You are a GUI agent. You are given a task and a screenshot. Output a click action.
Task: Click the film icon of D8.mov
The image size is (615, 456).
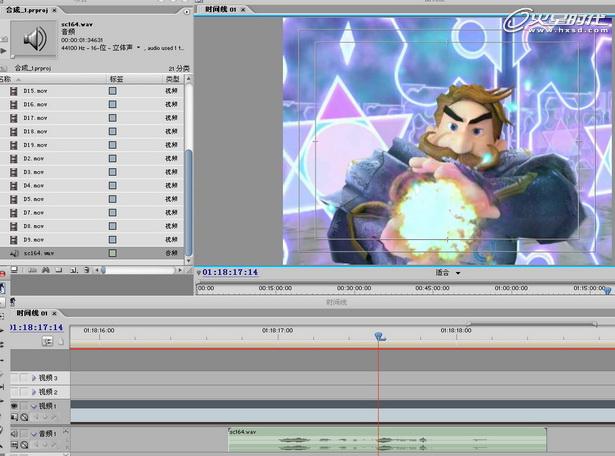(14, 226)
